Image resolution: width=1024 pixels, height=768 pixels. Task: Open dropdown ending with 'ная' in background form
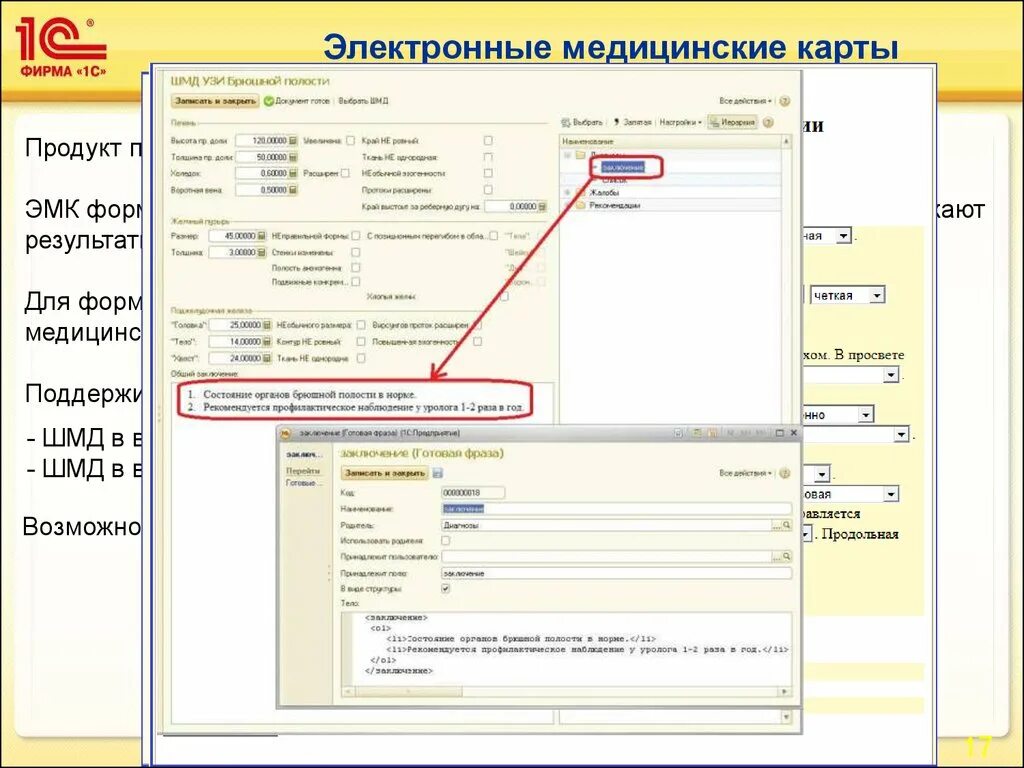(x=844, y=236)
